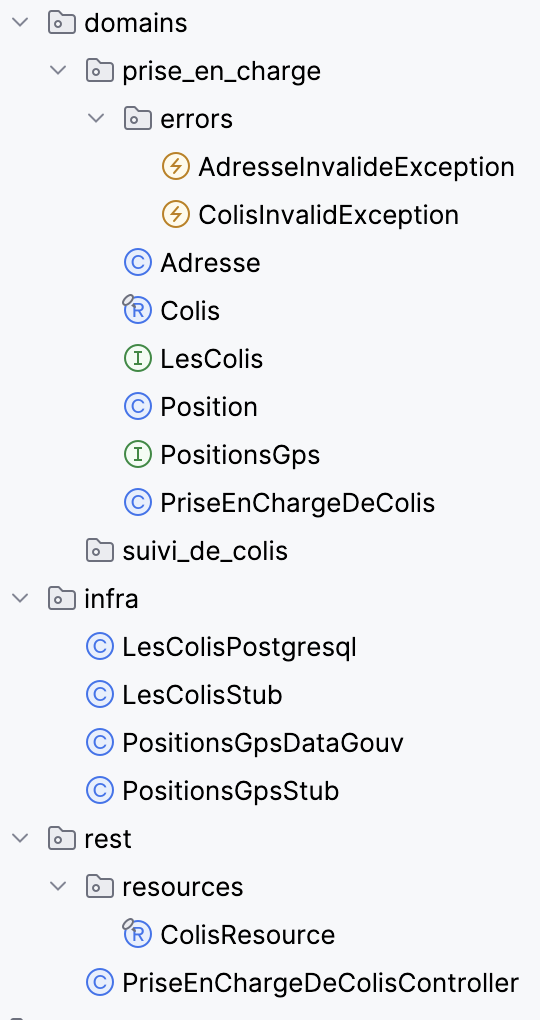
Task: Collapse the infra folder chevron
Action: point(21,598)
